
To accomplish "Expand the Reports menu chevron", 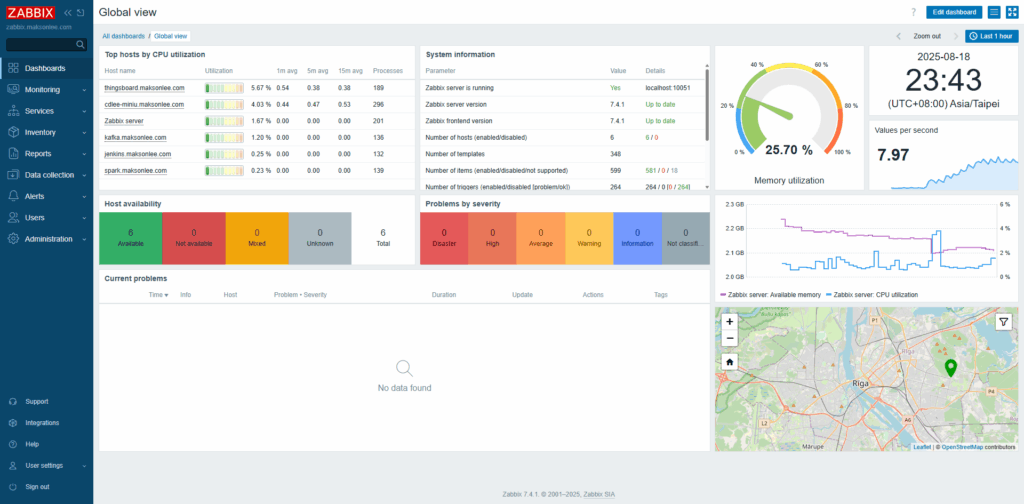I will click(x=84, y=154).
